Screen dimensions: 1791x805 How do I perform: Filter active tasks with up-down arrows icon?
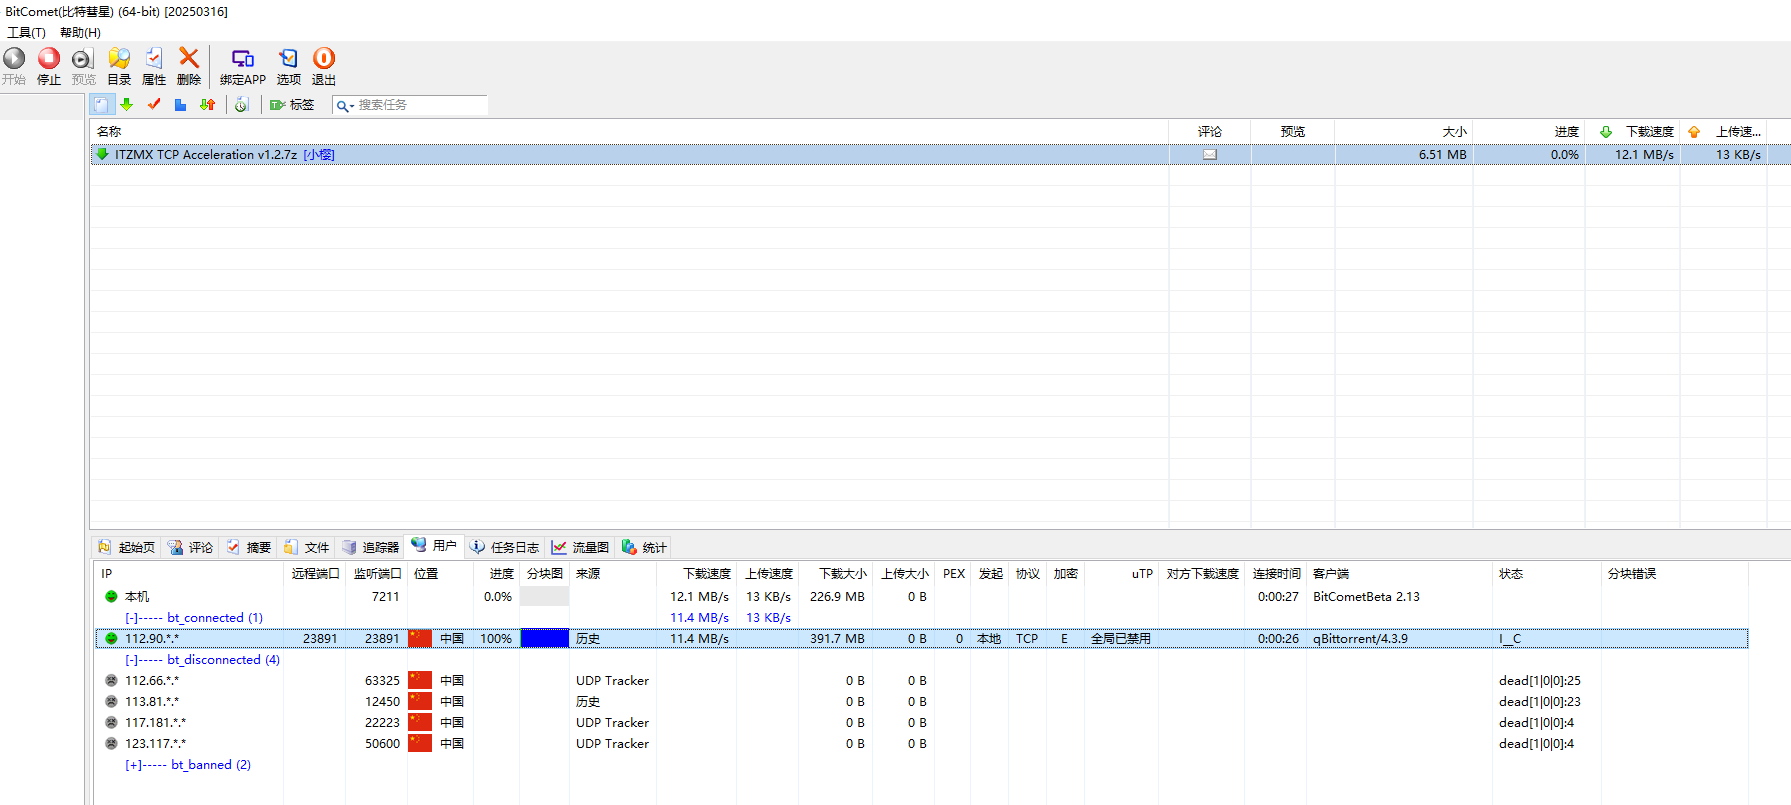(207, 104)
